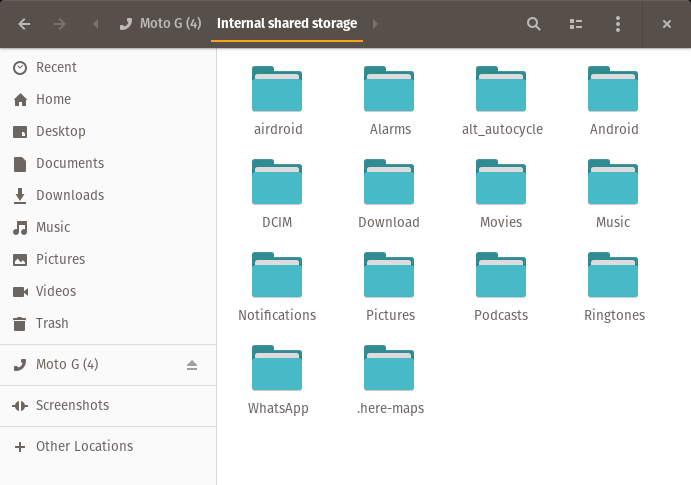Open the three-dot options menu
Viewport: 691px width, 485px height.
click(618, 24)
